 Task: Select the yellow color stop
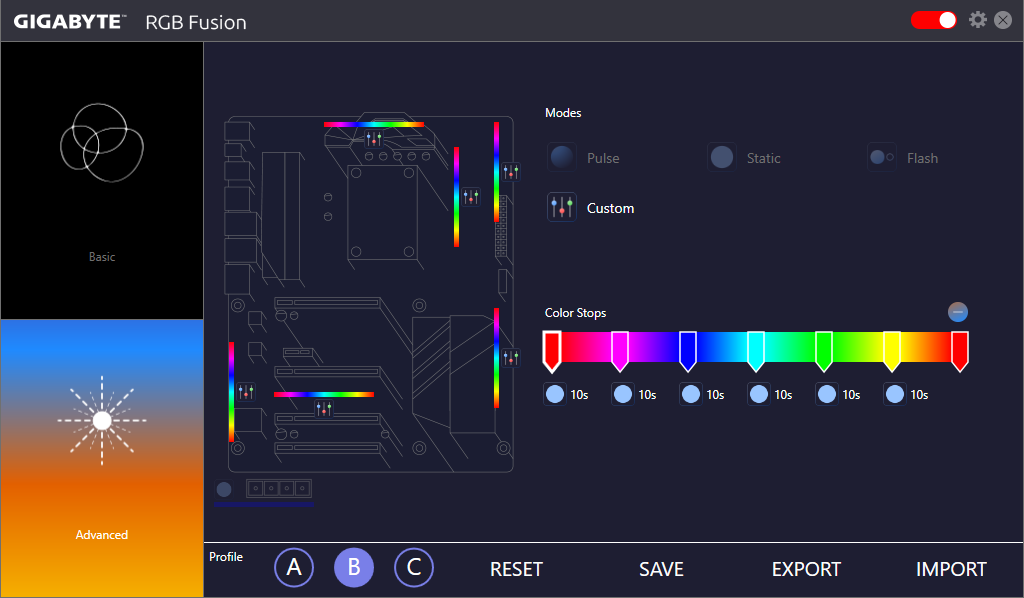tap(891, 351)
